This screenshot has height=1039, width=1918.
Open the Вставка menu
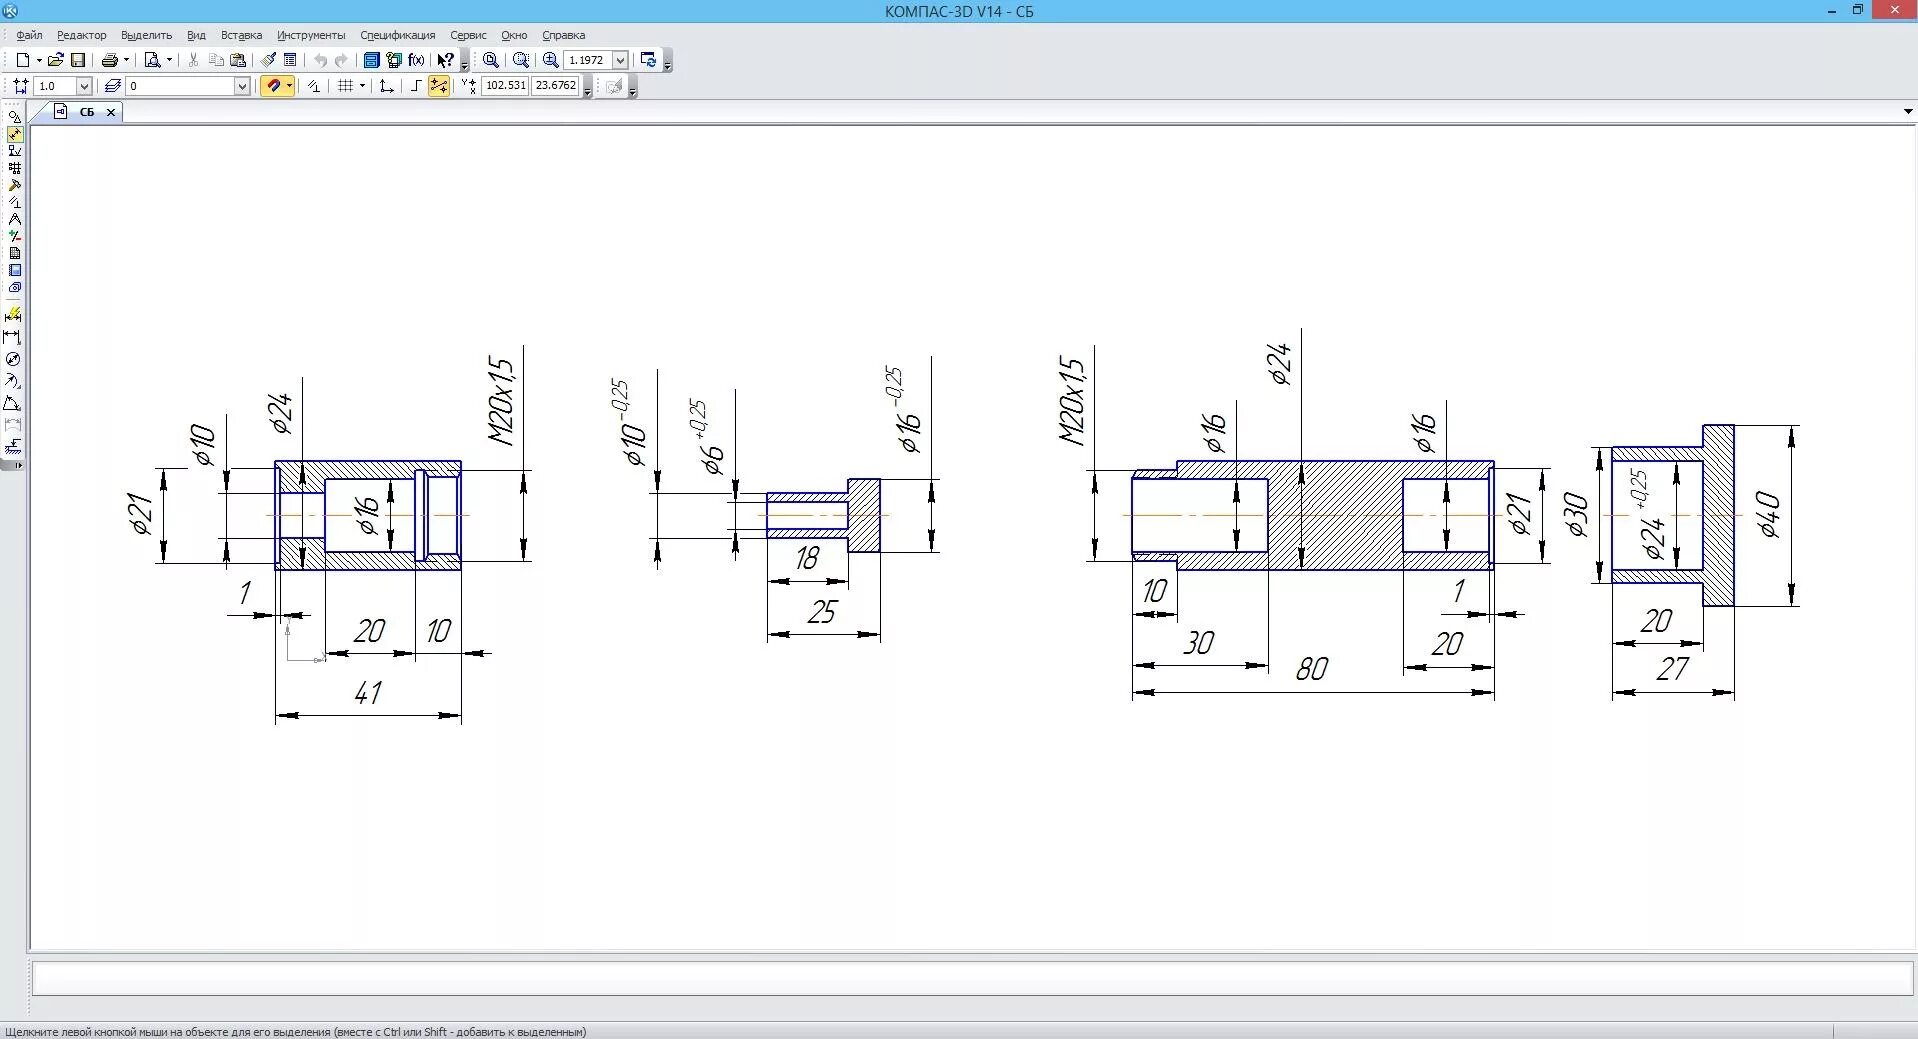[x=241, y=35]
